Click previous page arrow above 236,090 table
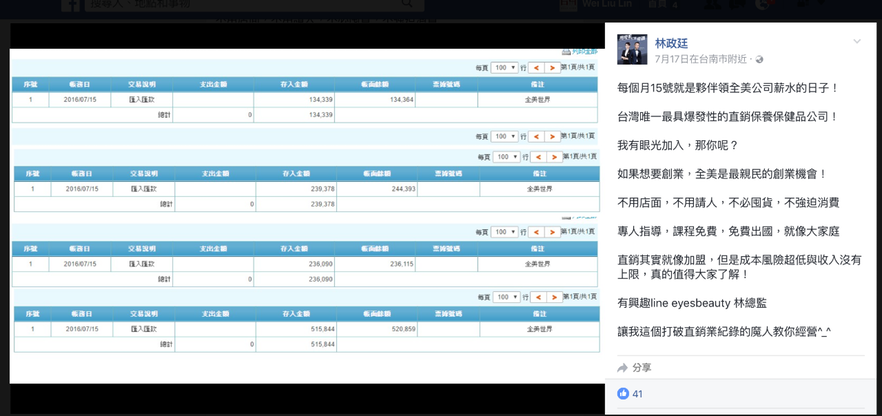Viewport: 882px width, 416px height. 537,232
